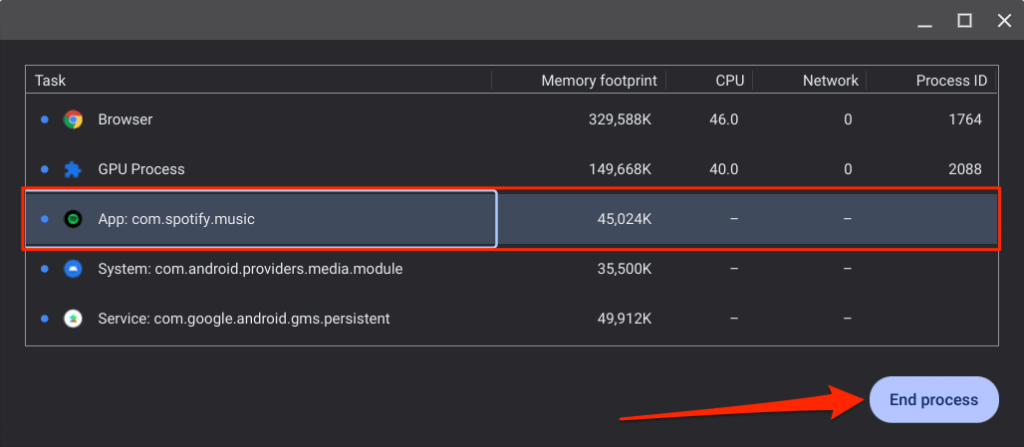Click the Chrome Browser icon

(x=72, y=120)
